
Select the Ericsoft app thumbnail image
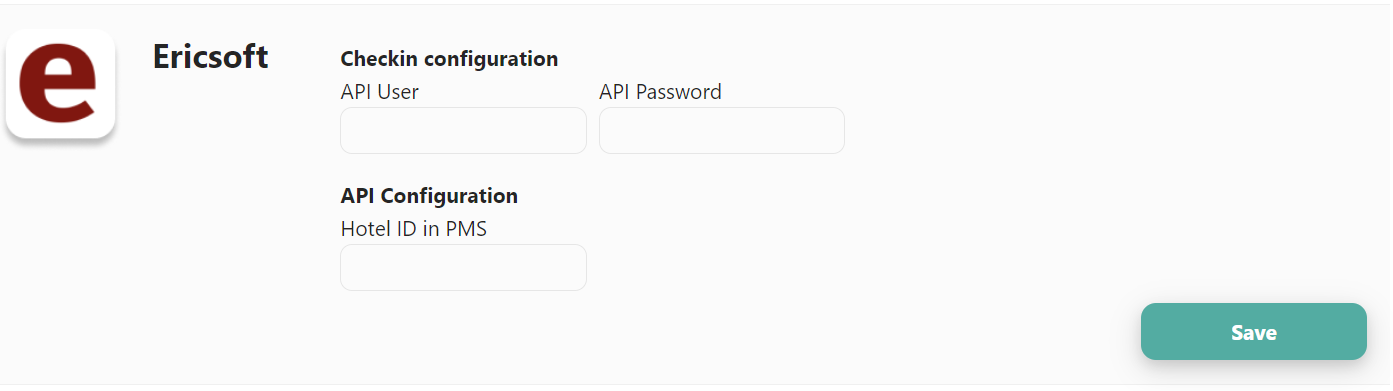60,83
